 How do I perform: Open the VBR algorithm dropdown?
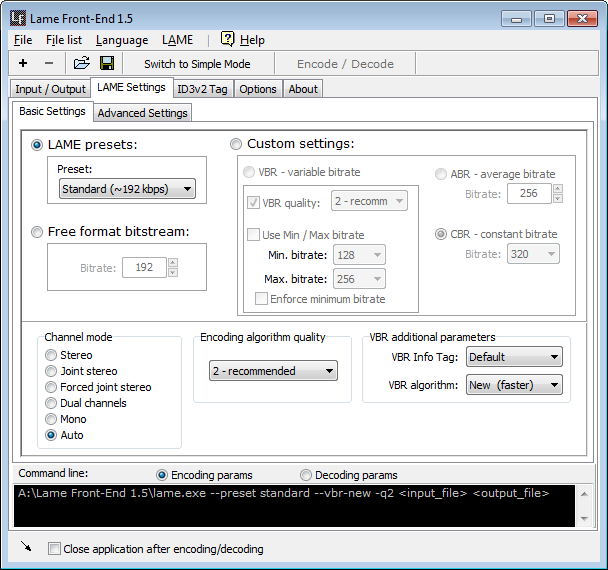tap(514, 385)
